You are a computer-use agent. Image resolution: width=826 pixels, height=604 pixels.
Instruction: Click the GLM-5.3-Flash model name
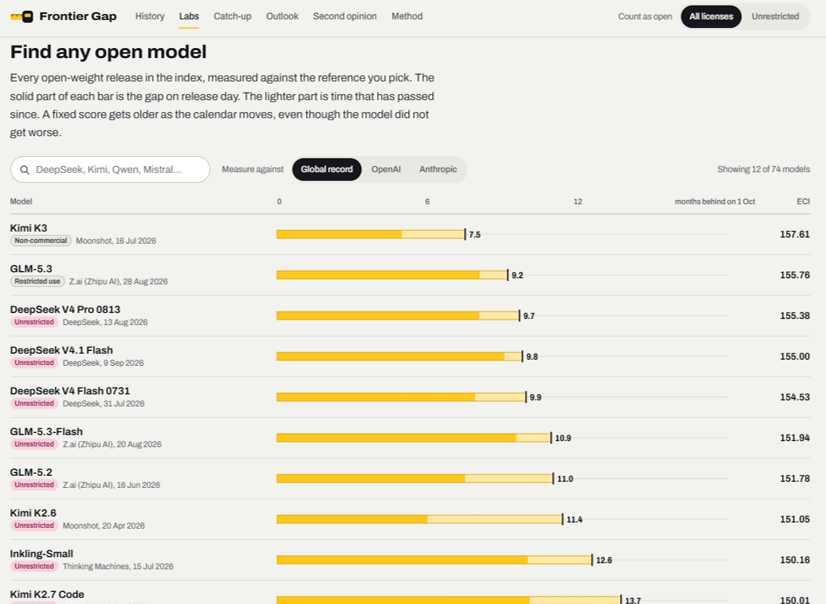click(x=46, y=431)
